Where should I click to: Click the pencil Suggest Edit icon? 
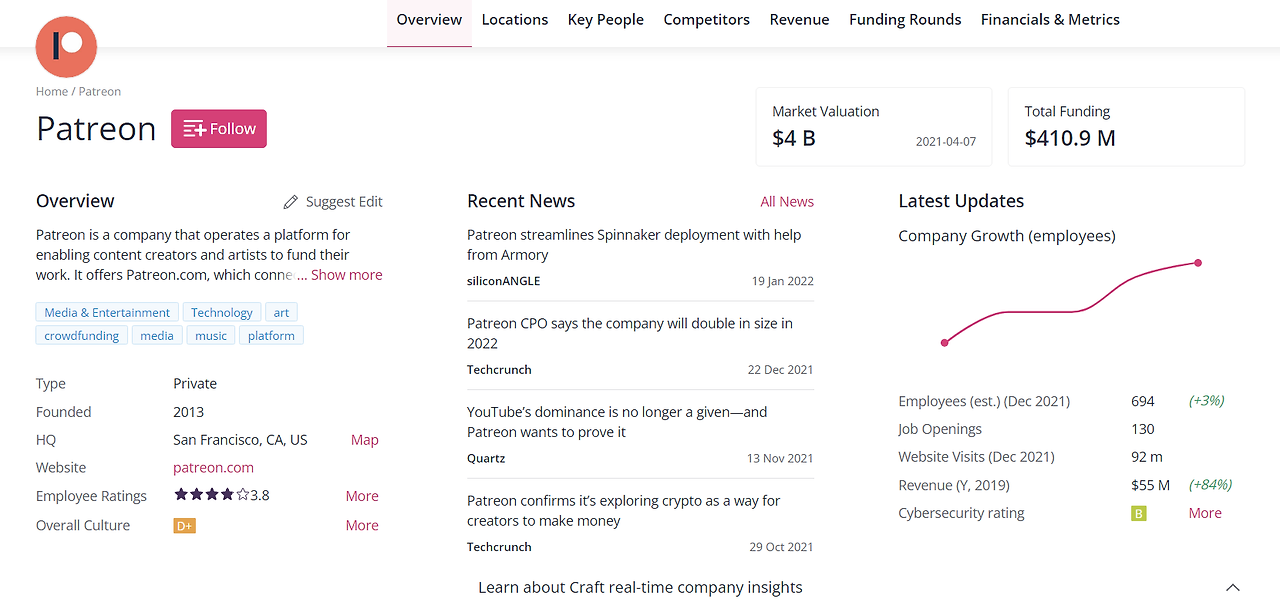(291, 202)
